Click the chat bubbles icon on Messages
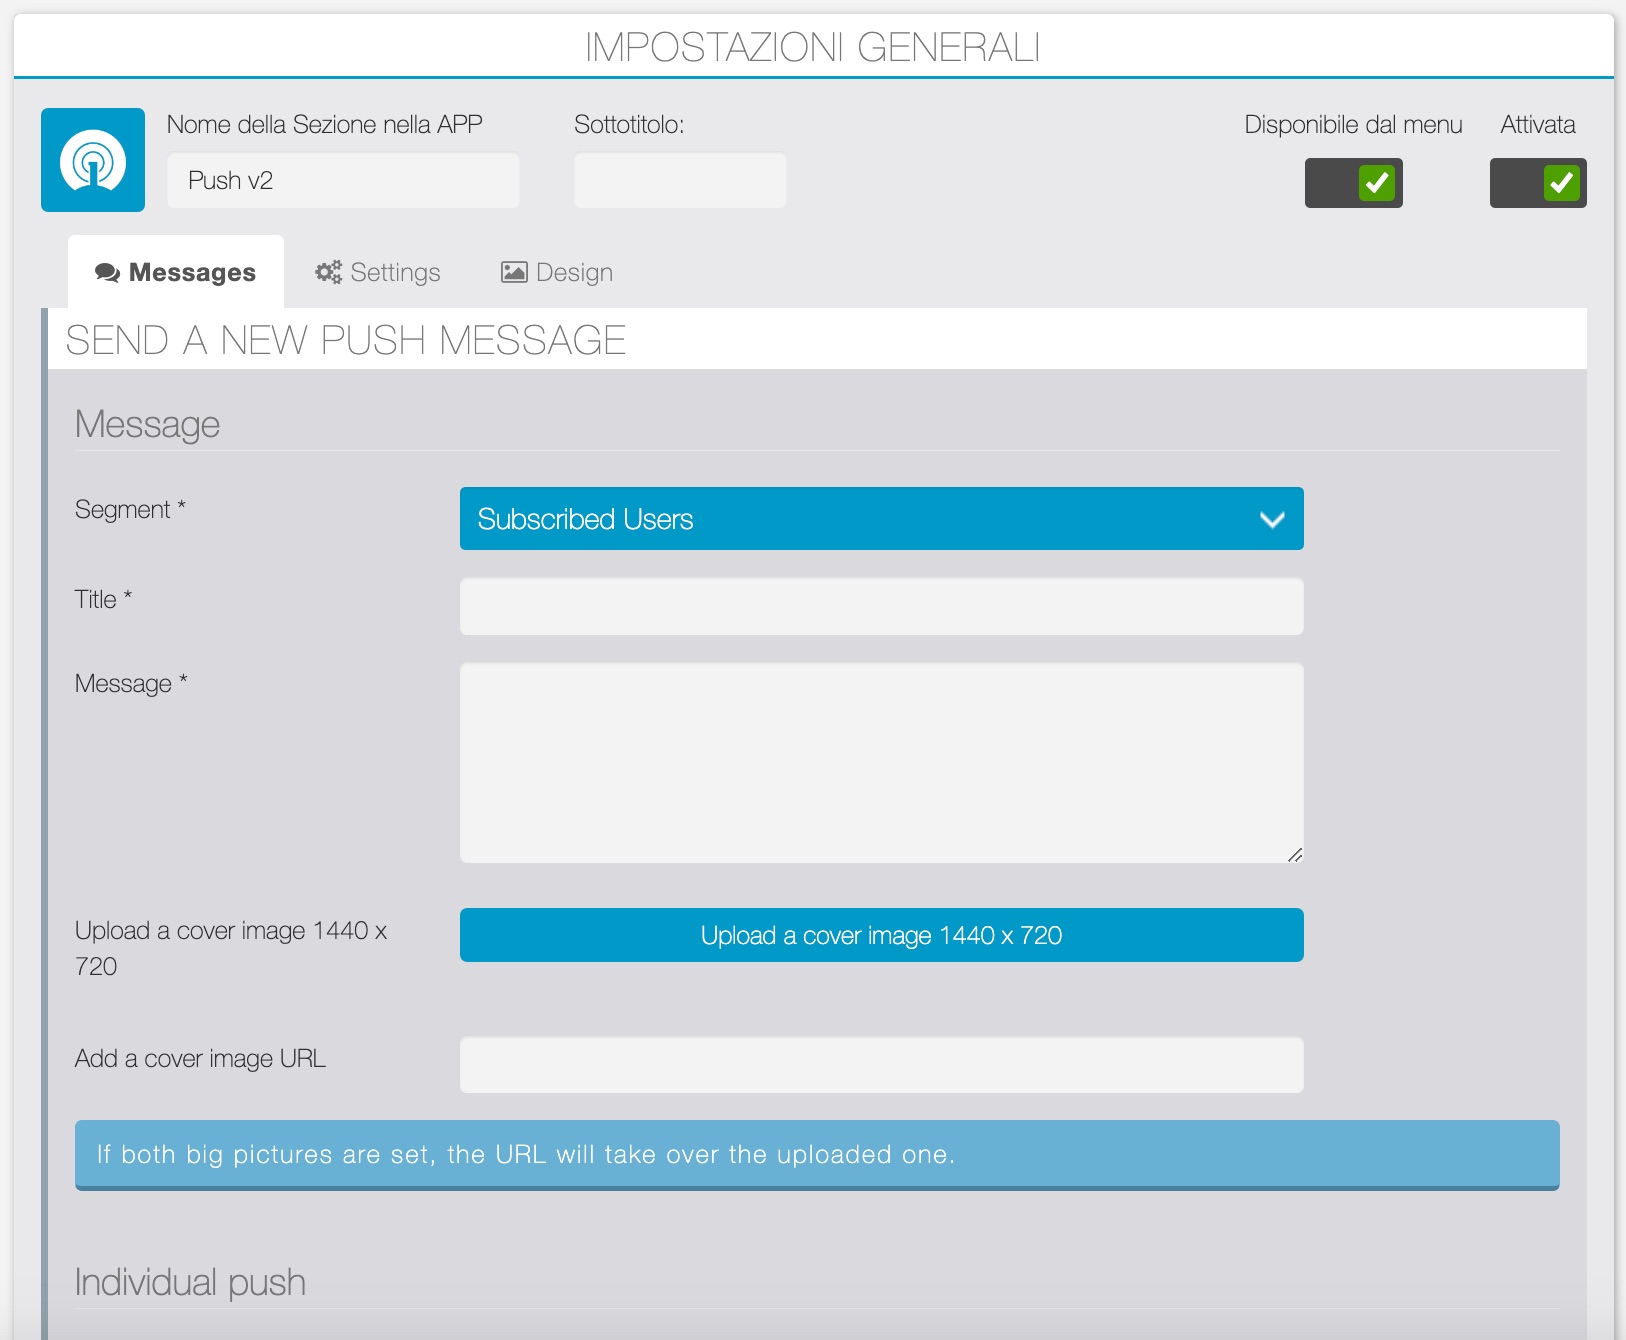This screenshot has height=1340, width=1626. 107,273
